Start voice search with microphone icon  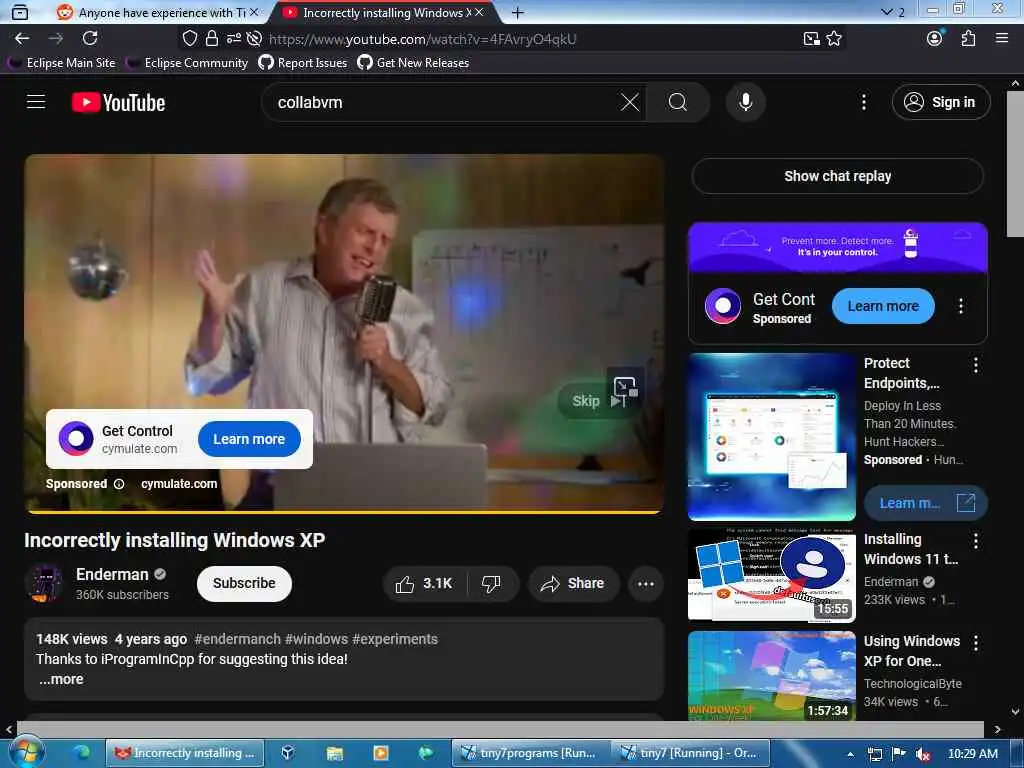[x=745, y=102]
